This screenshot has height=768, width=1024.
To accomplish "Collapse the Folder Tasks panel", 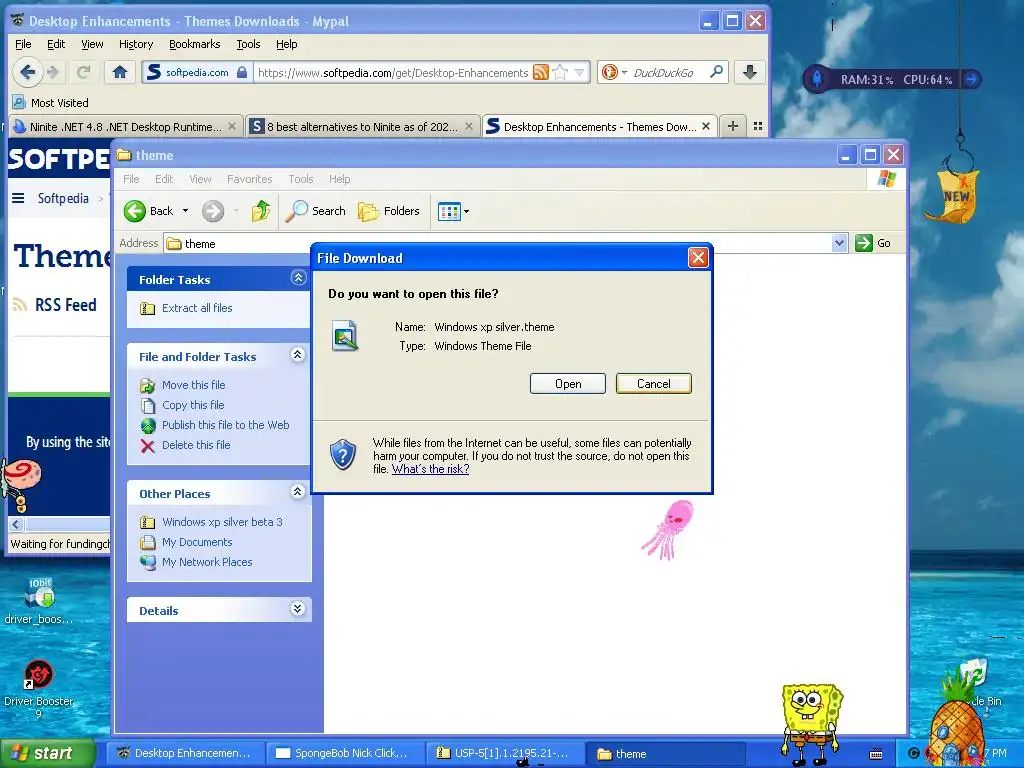I will coord(298,278).
